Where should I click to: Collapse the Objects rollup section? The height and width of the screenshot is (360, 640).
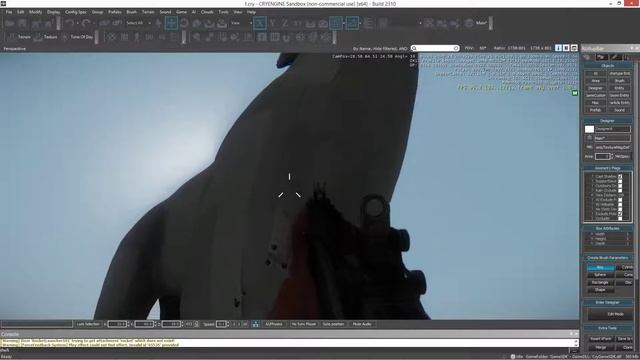pyautogui.click(x=607, y=66)
